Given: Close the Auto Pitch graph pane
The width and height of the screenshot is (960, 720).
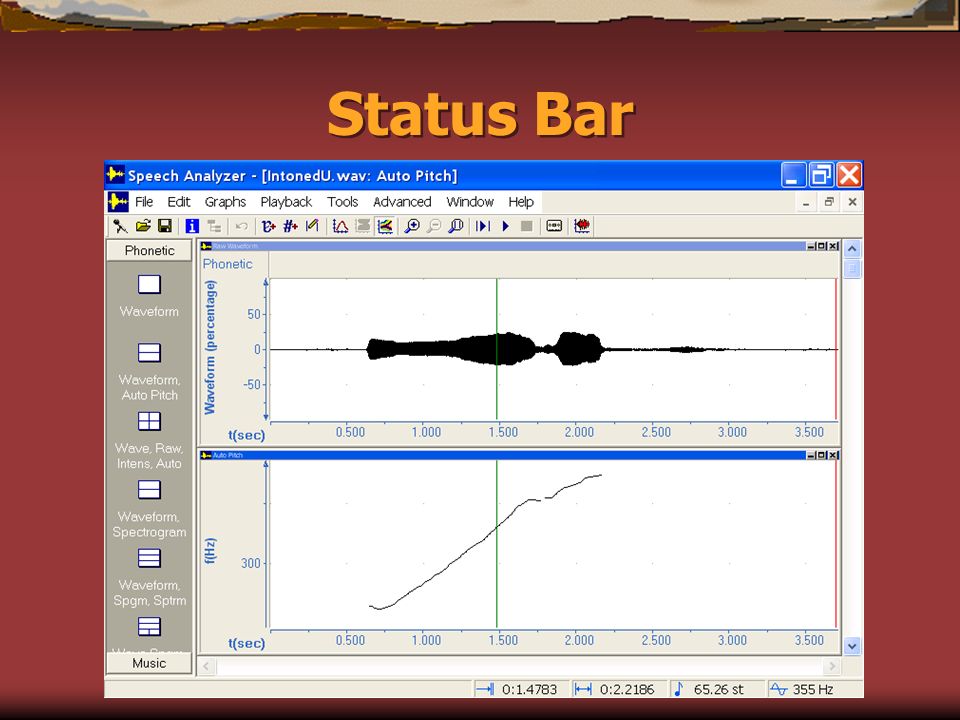Looking at the screenshot, I should (833, 455).
